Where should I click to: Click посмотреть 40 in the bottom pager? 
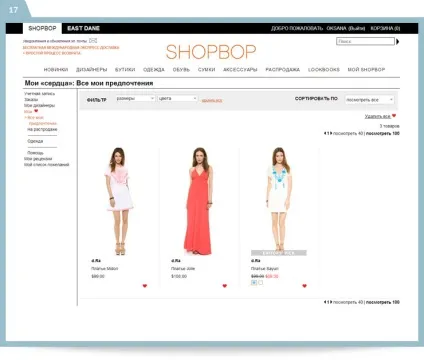tap(348, 302)
